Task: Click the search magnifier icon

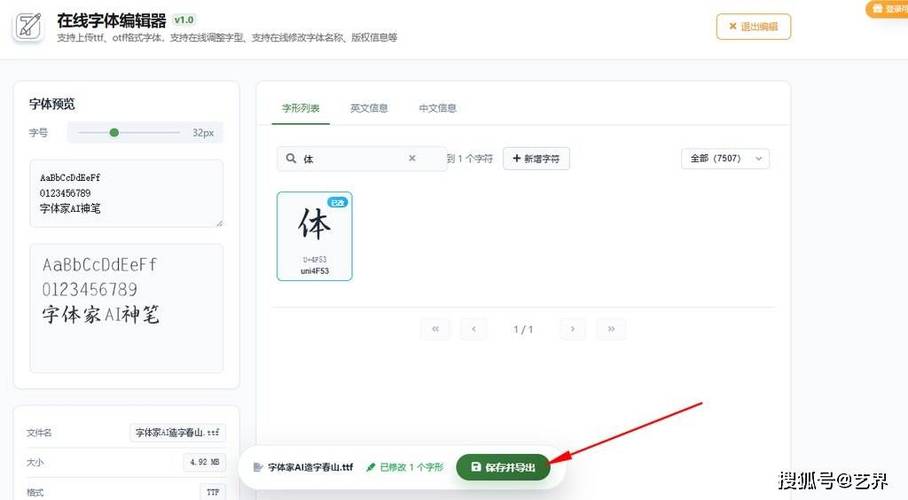Action: pyautogui.click(x=291, y=158)
